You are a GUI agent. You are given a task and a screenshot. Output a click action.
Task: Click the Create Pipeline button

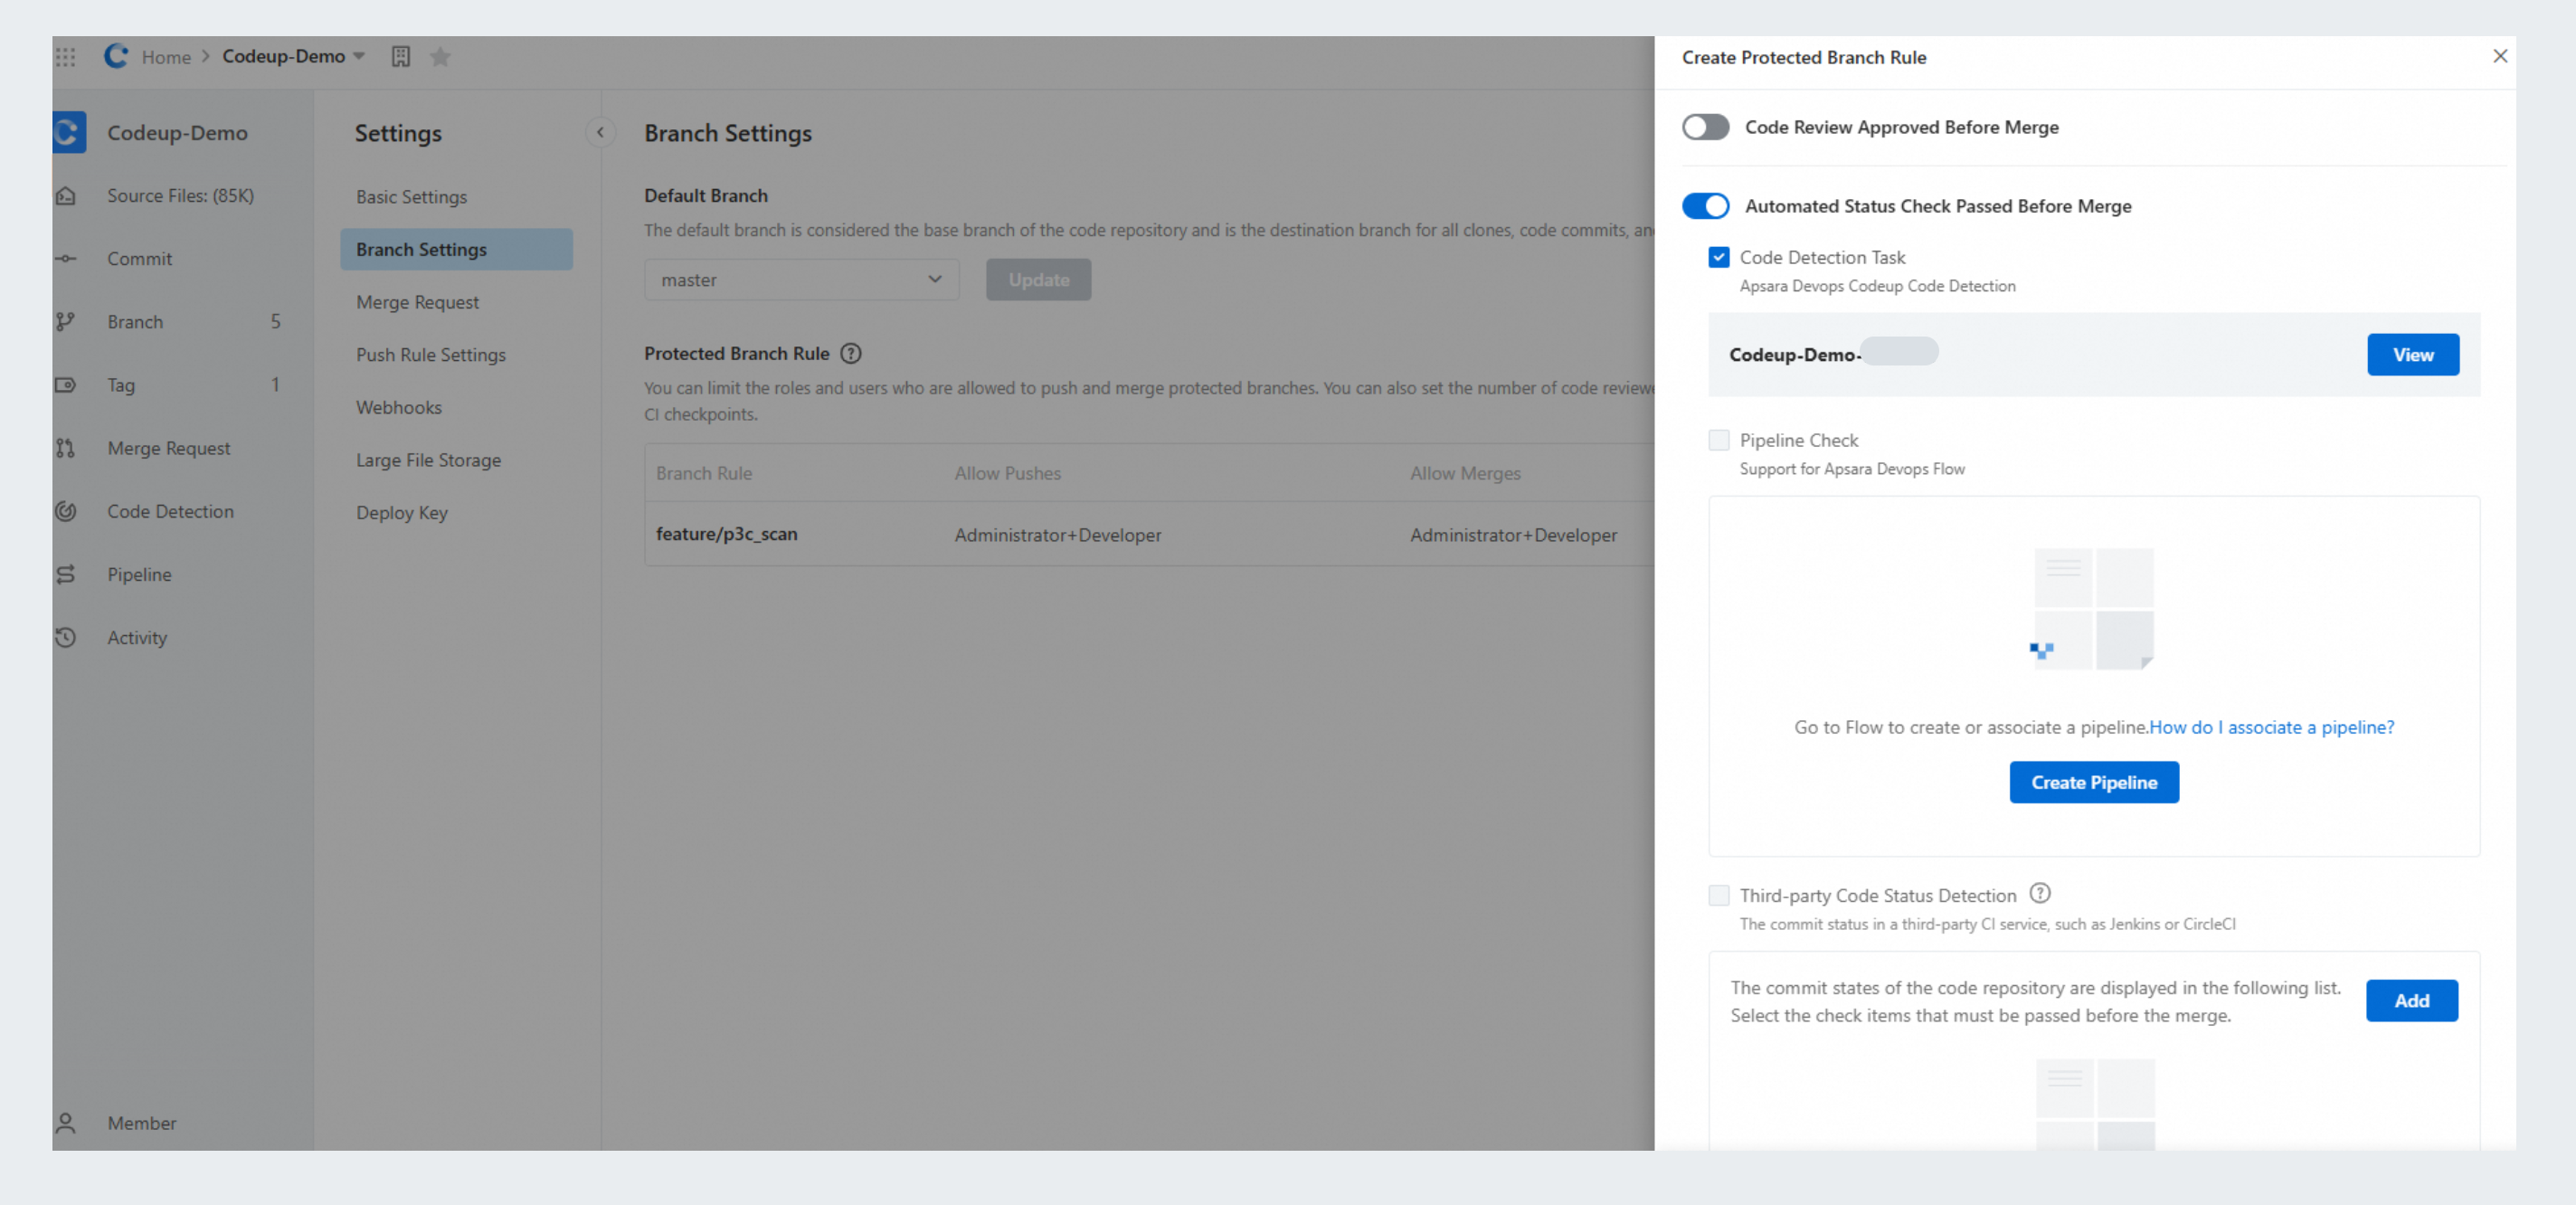[2094, 782]
